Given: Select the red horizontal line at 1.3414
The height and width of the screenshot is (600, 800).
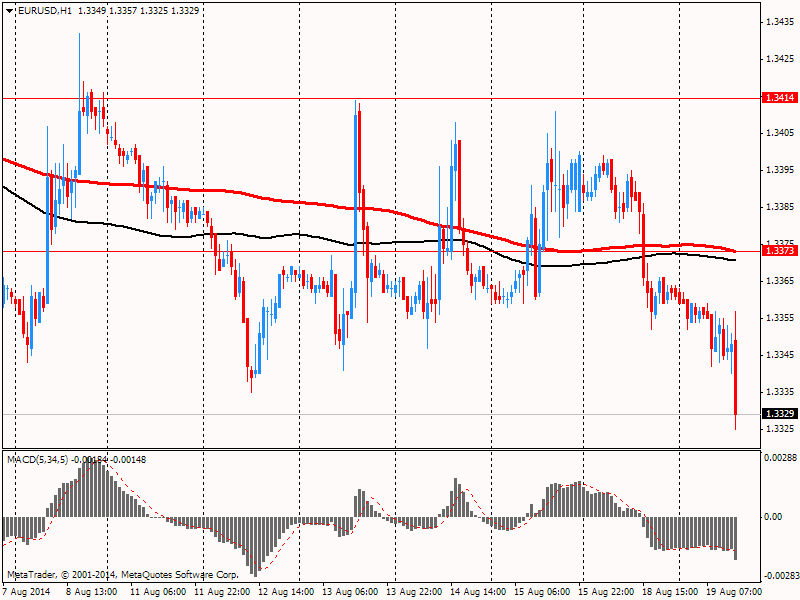Looking at the screenshot, I should 382,98.
